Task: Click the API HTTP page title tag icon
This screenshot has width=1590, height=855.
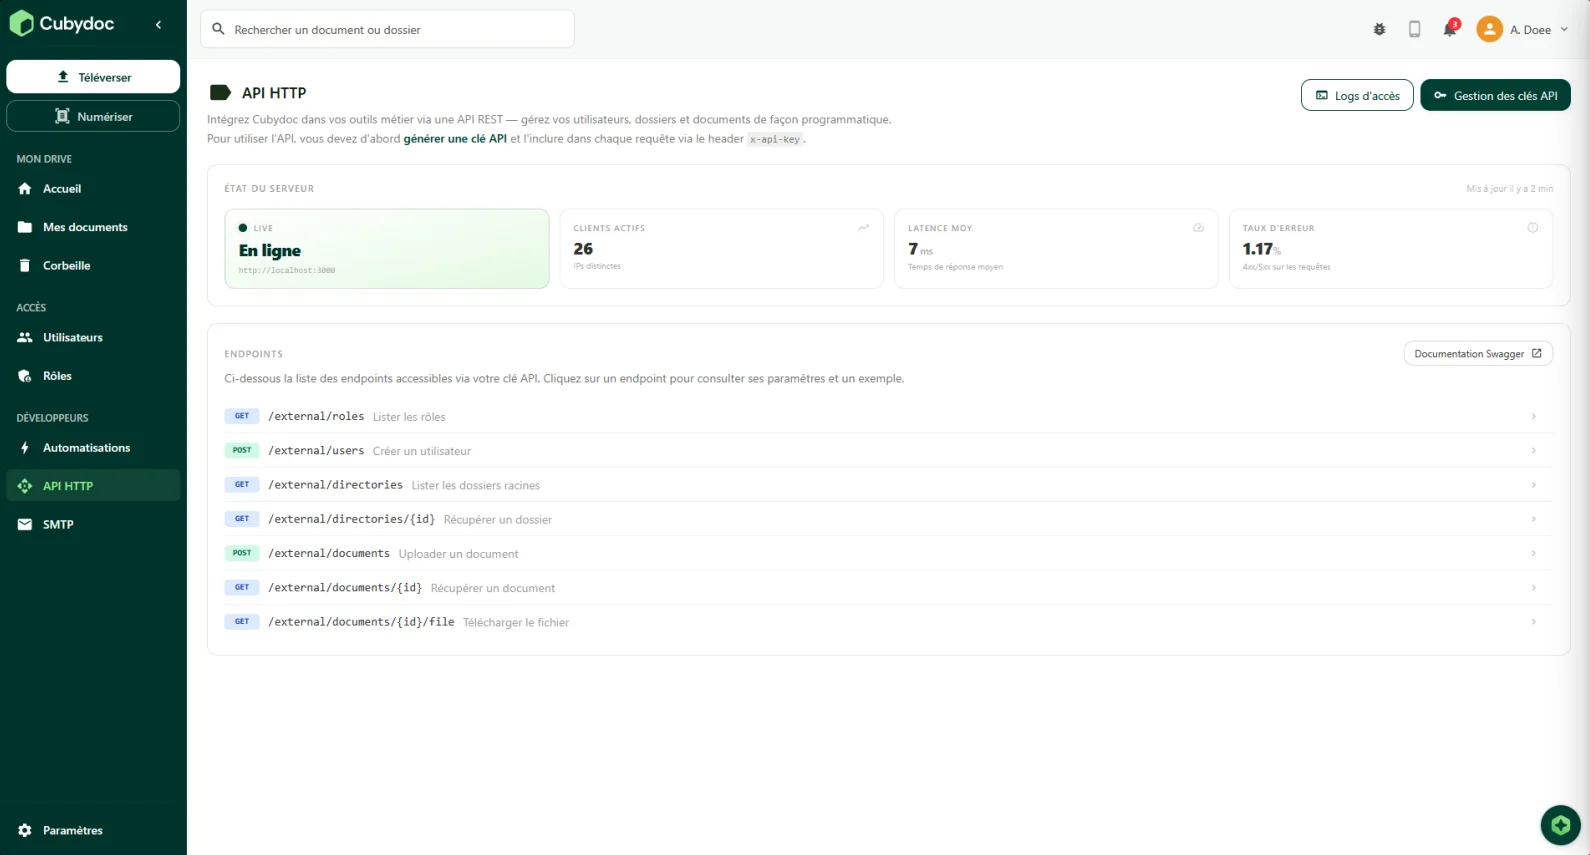Action: (220, 93)
